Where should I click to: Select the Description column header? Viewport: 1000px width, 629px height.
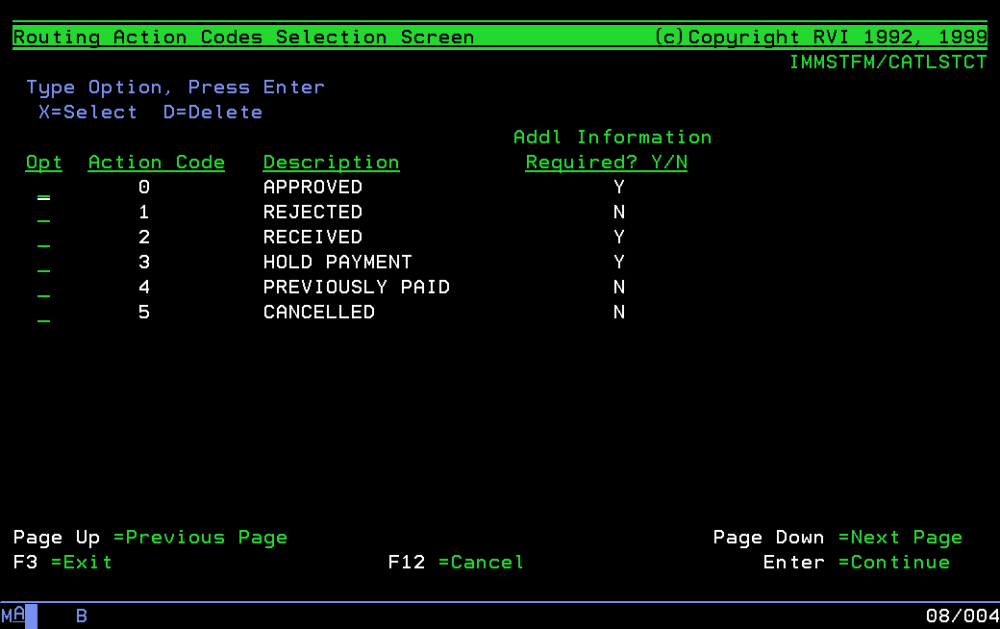pyautogui.click(x=331, y=162)
